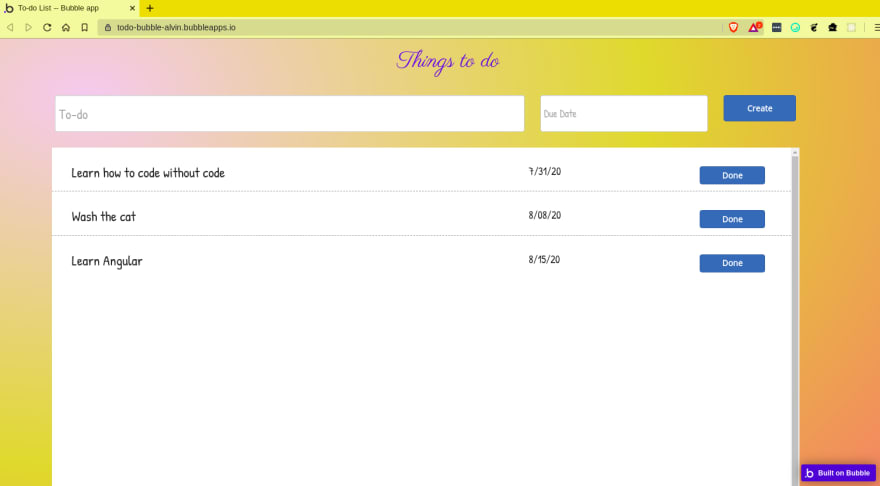Click the dark square extension icon

777,27
